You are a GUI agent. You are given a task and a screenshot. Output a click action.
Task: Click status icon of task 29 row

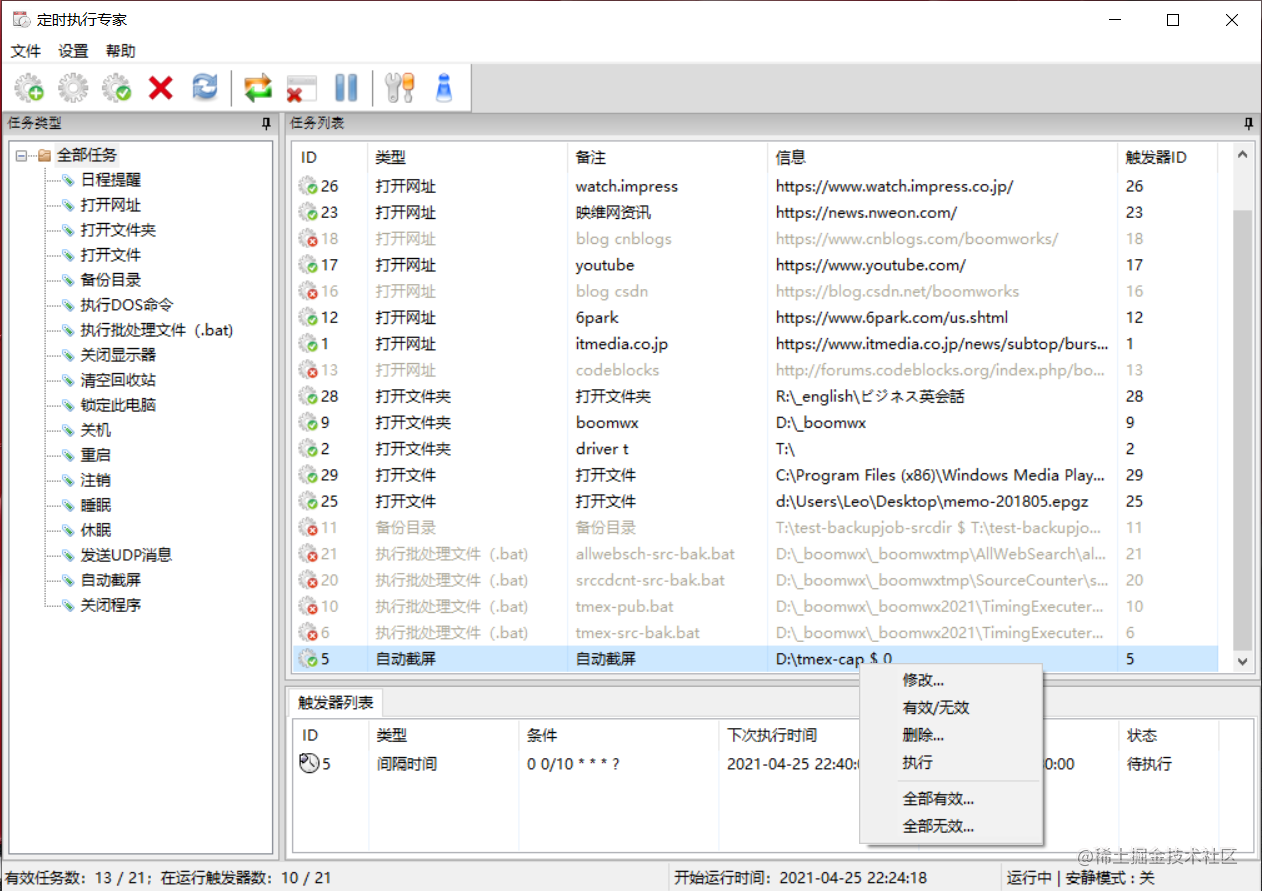pos(308,475)
